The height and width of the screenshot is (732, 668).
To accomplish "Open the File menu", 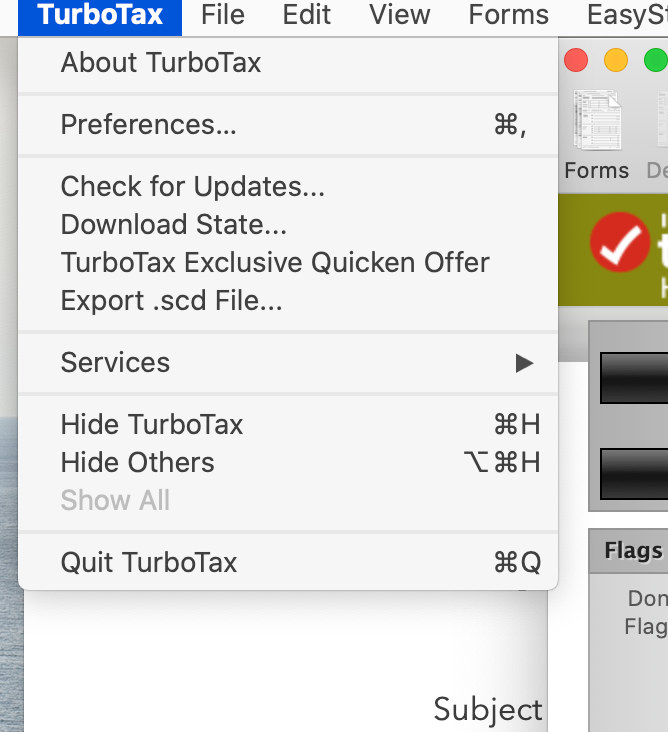I will click(x=223, y=16).
